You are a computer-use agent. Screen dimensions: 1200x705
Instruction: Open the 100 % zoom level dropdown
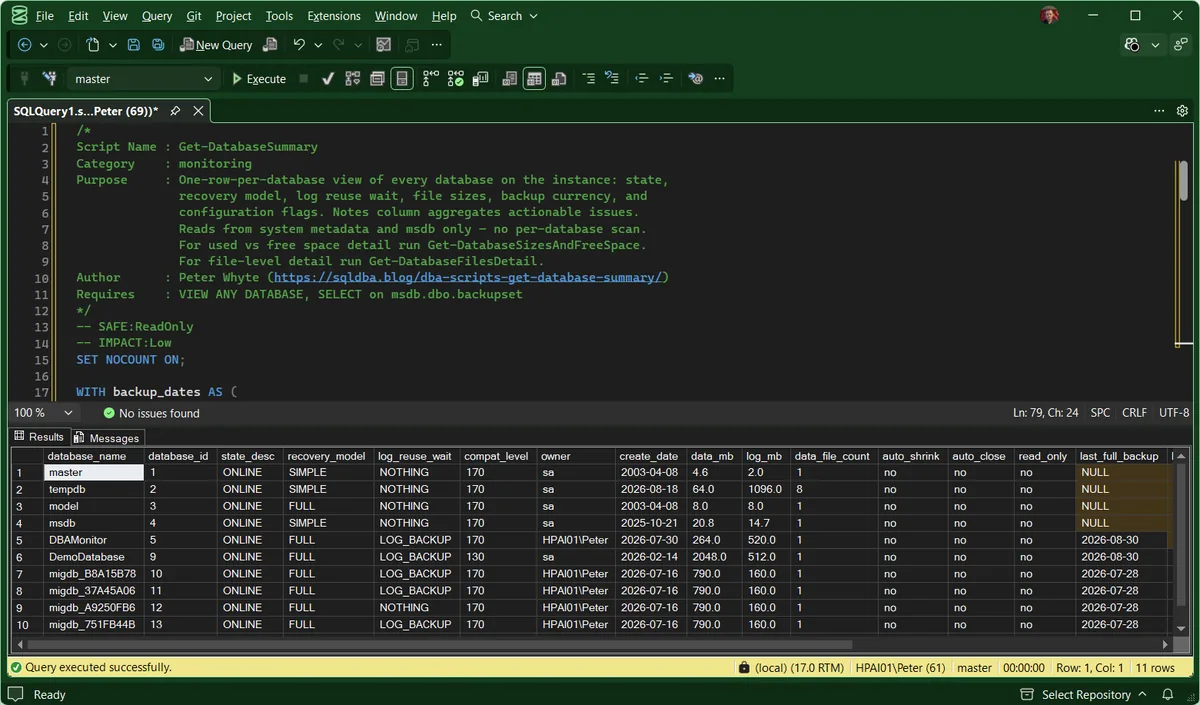tap(43, 413)
